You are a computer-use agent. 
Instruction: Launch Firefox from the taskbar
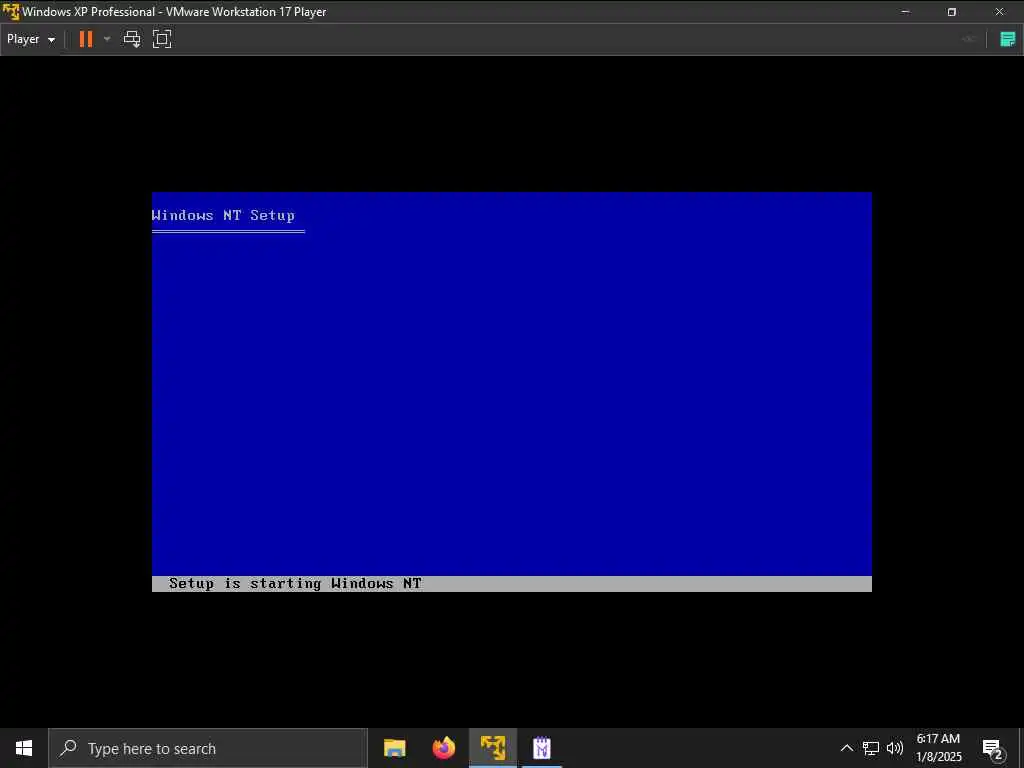(x=443, y=748)
